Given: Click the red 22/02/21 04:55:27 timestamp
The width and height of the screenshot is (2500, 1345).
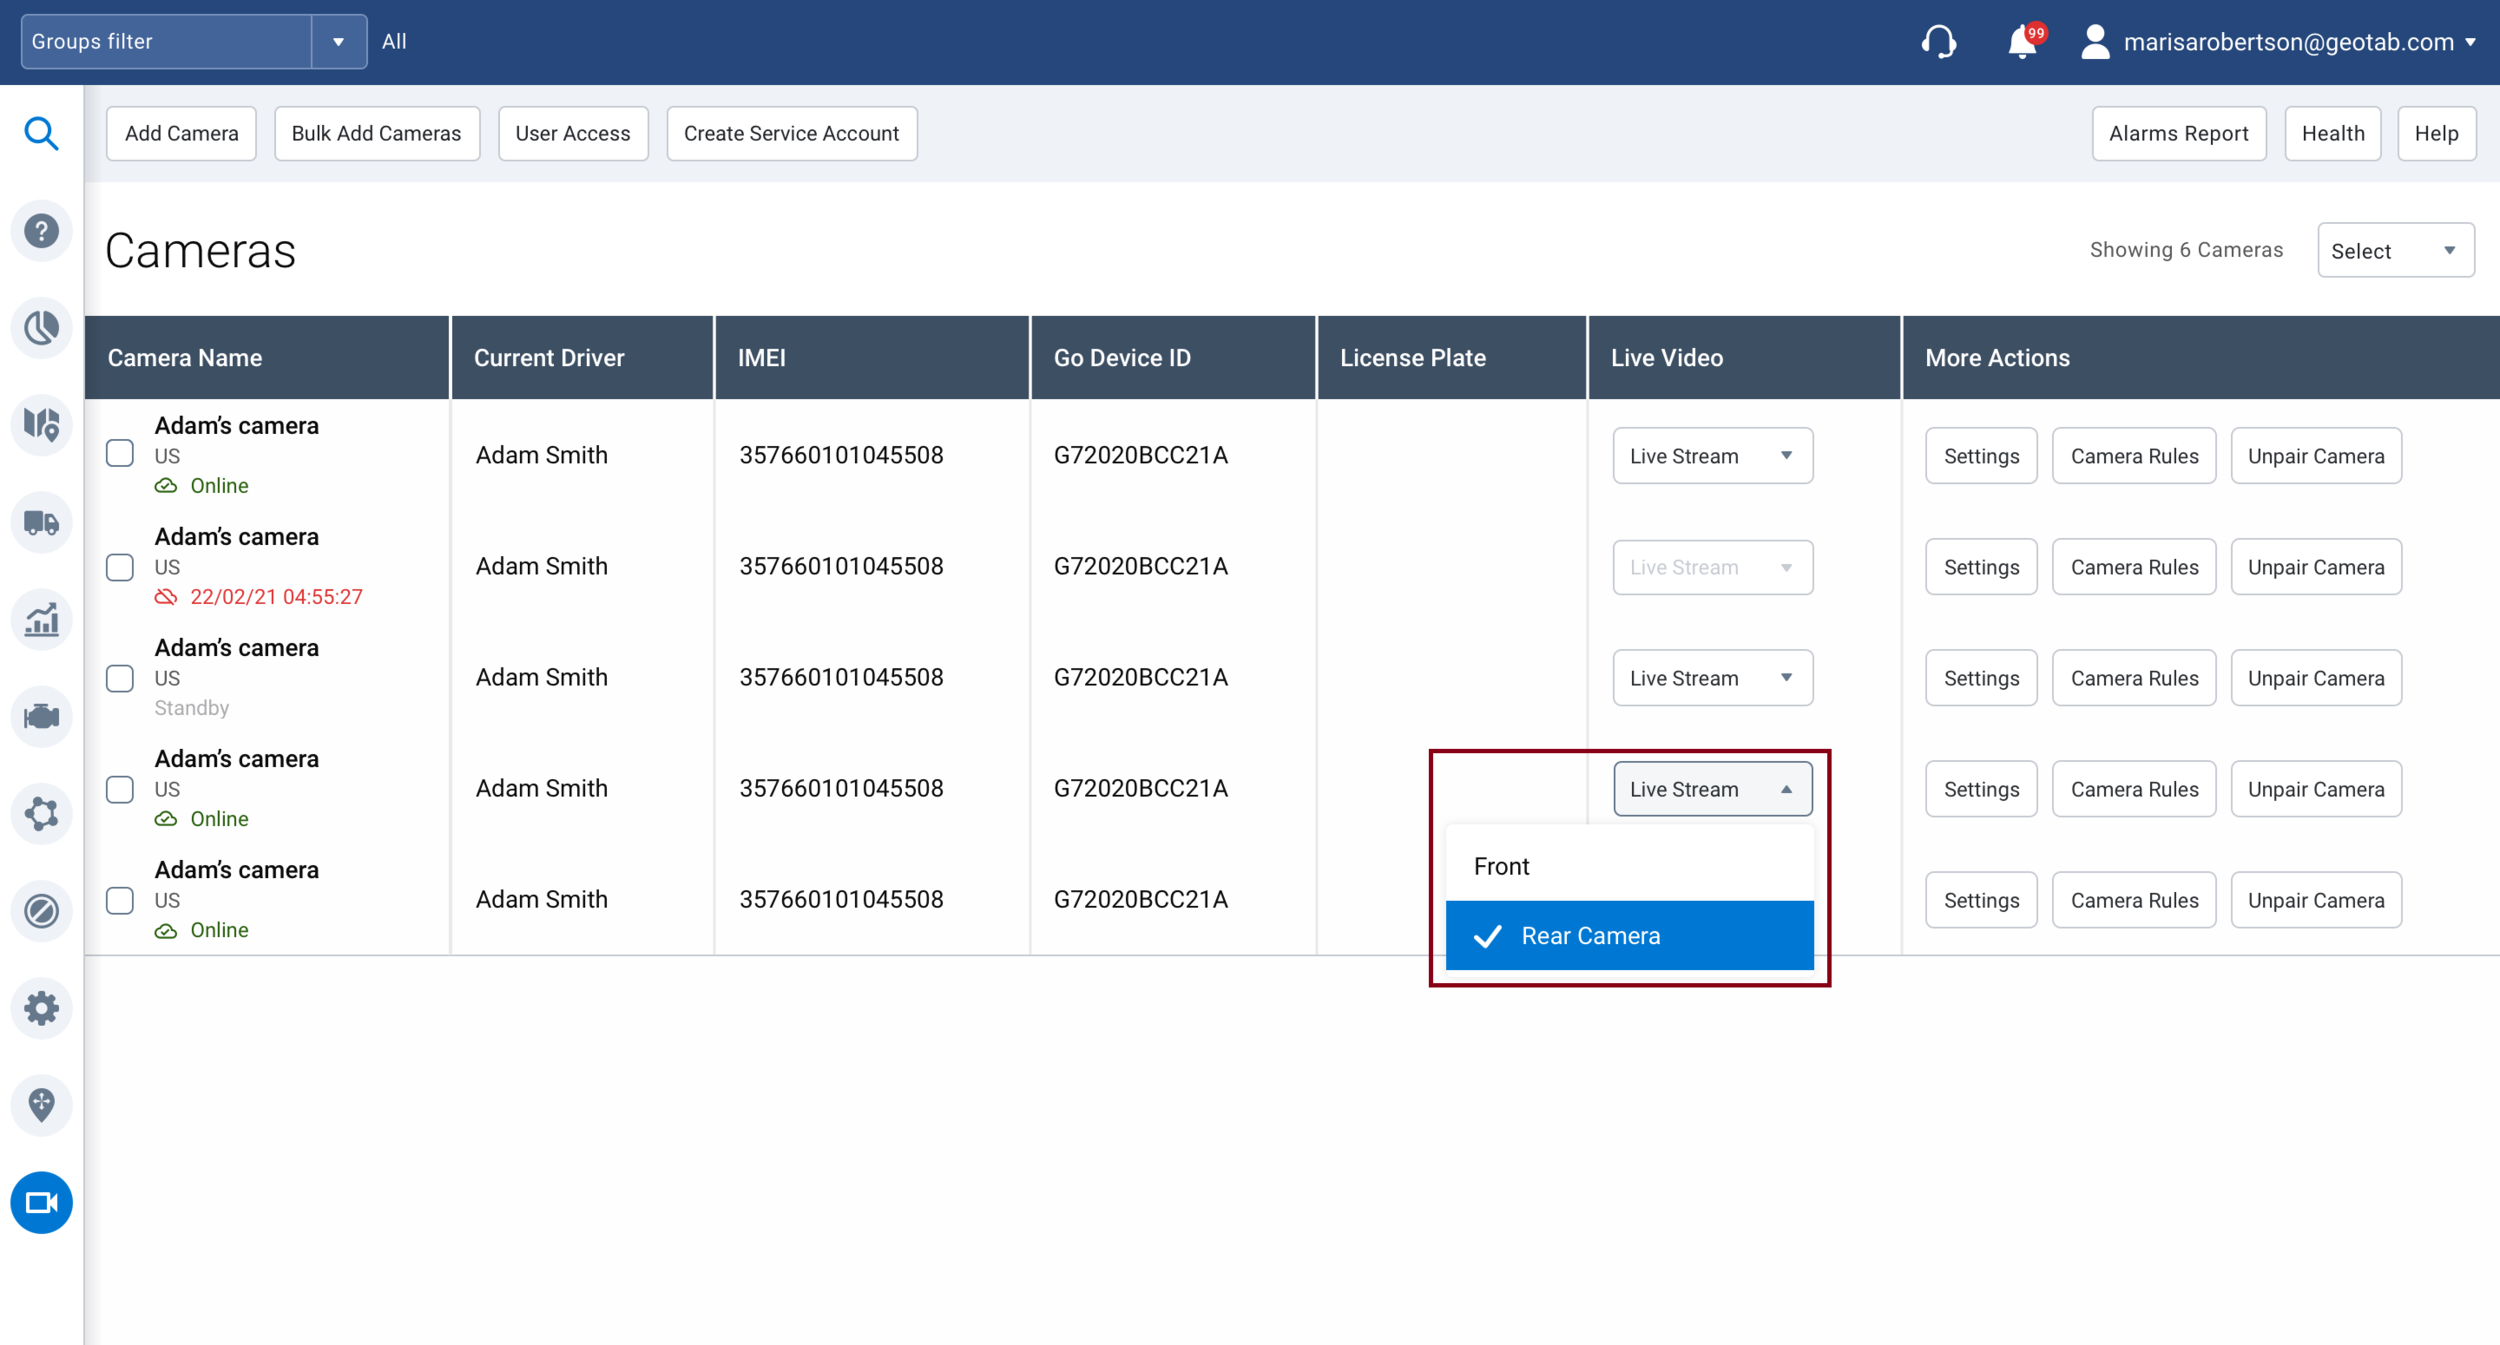Looking at the screenshot, I should (276, 597).
